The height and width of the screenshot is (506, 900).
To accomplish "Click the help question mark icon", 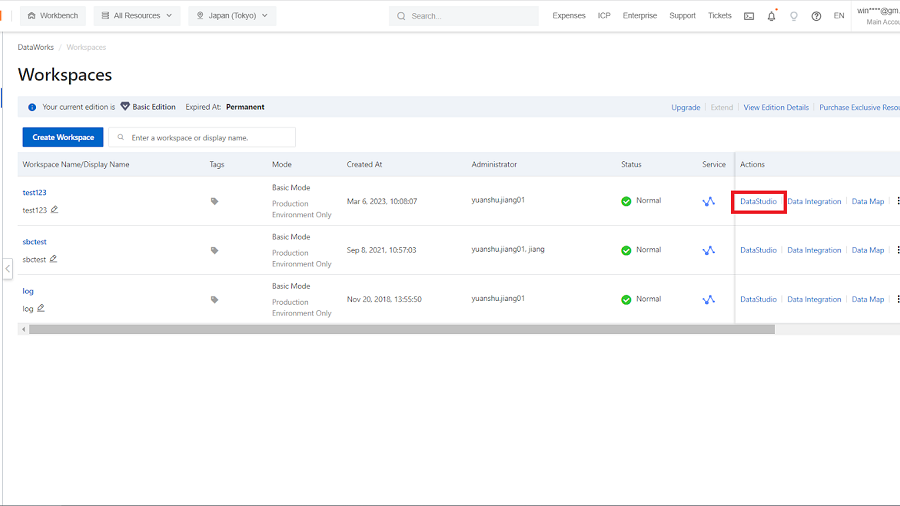I will 816,16.
